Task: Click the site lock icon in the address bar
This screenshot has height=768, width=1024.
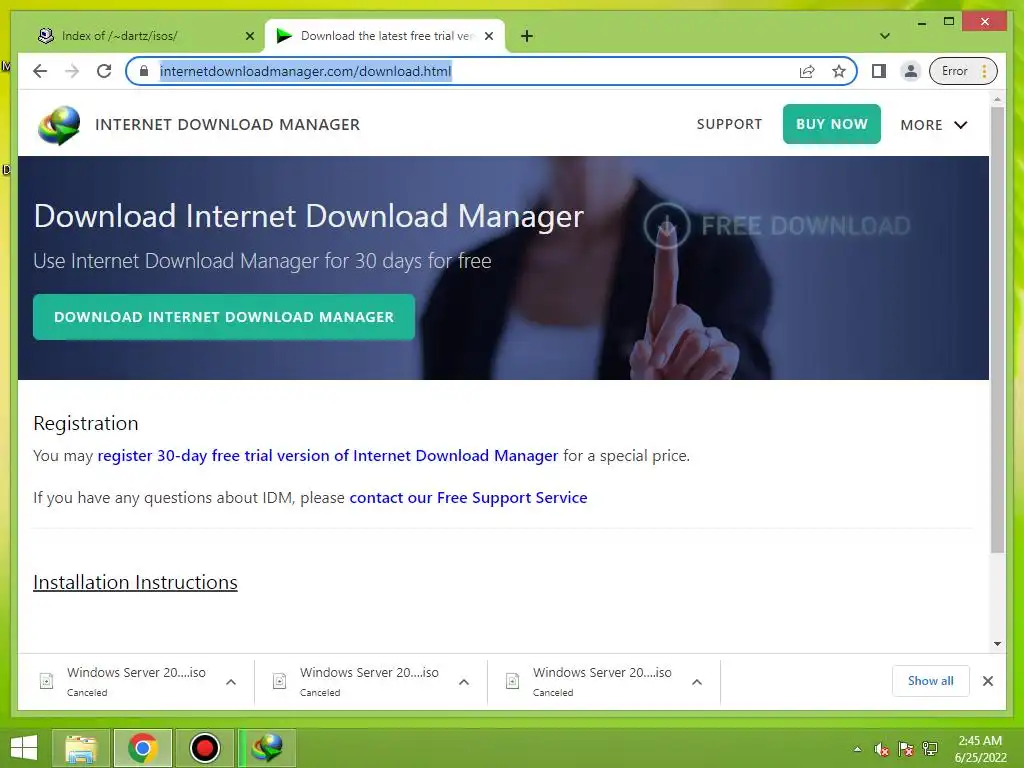Action: [144, 71]
